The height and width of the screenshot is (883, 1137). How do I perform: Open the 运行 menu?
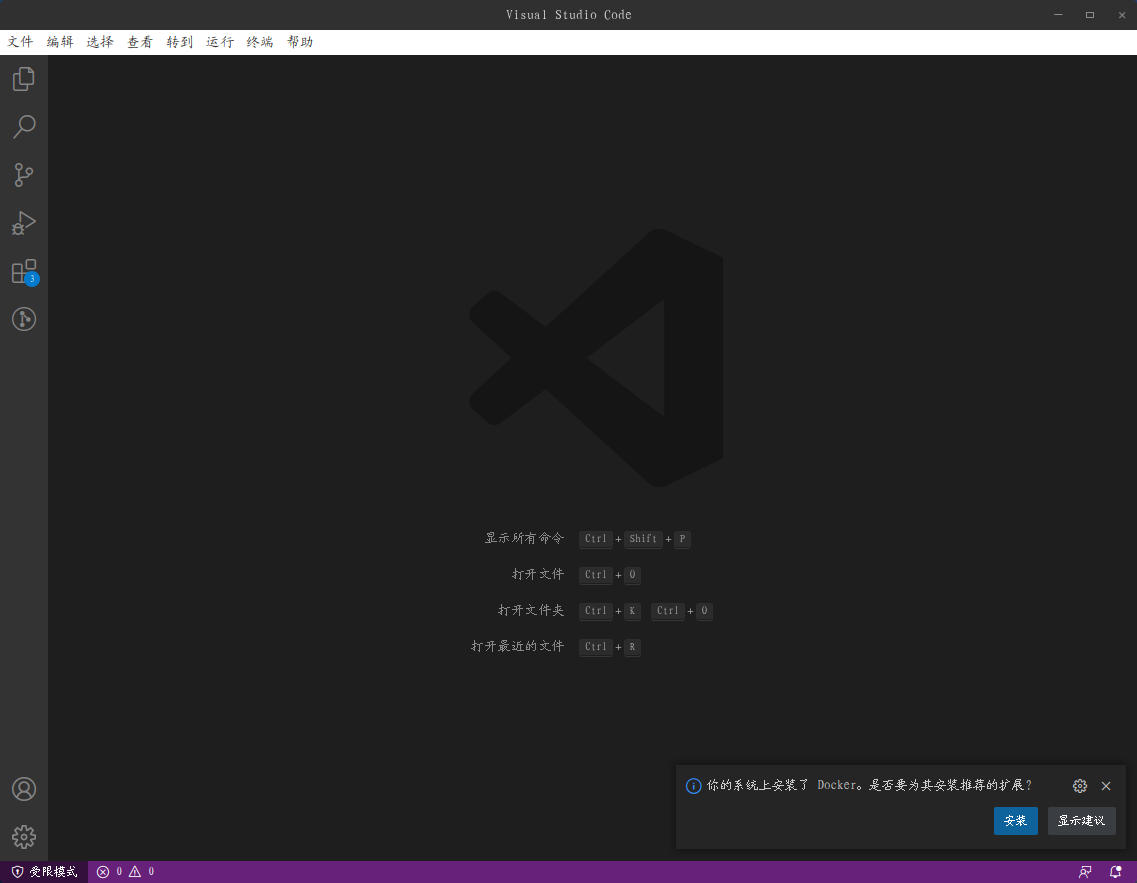coord(219,42)
